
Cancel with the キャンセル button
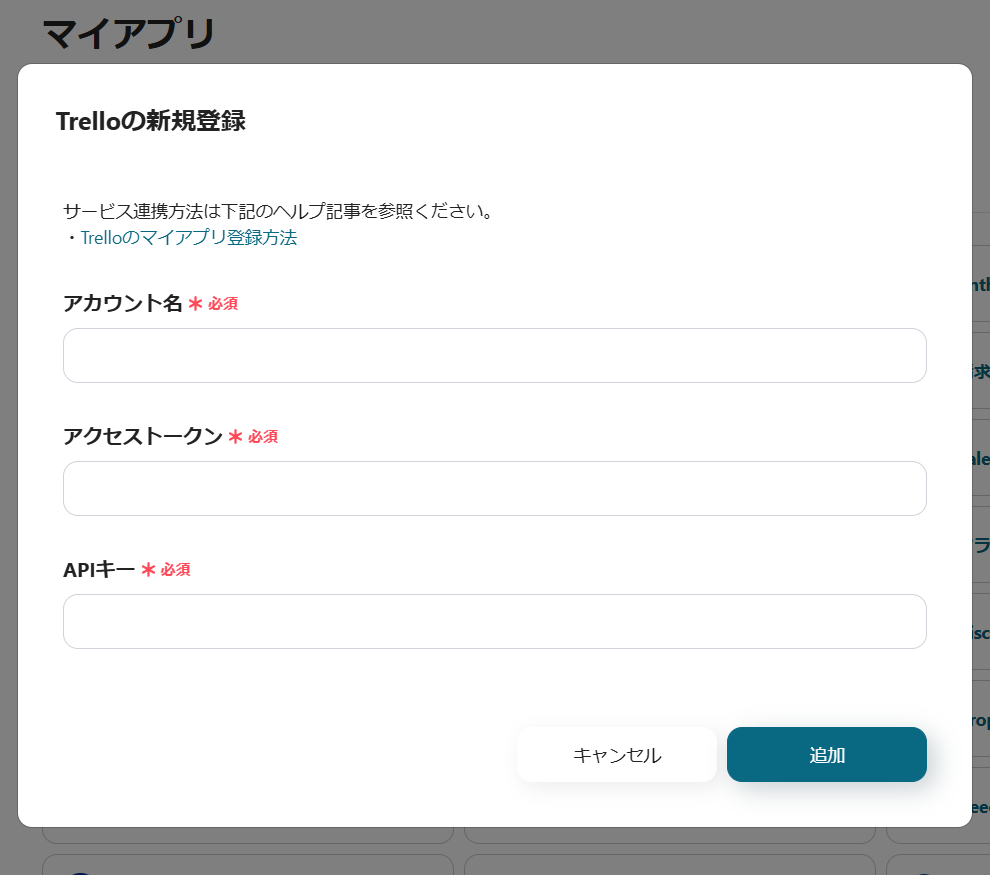pyautogui.click(x=616, y=754)
